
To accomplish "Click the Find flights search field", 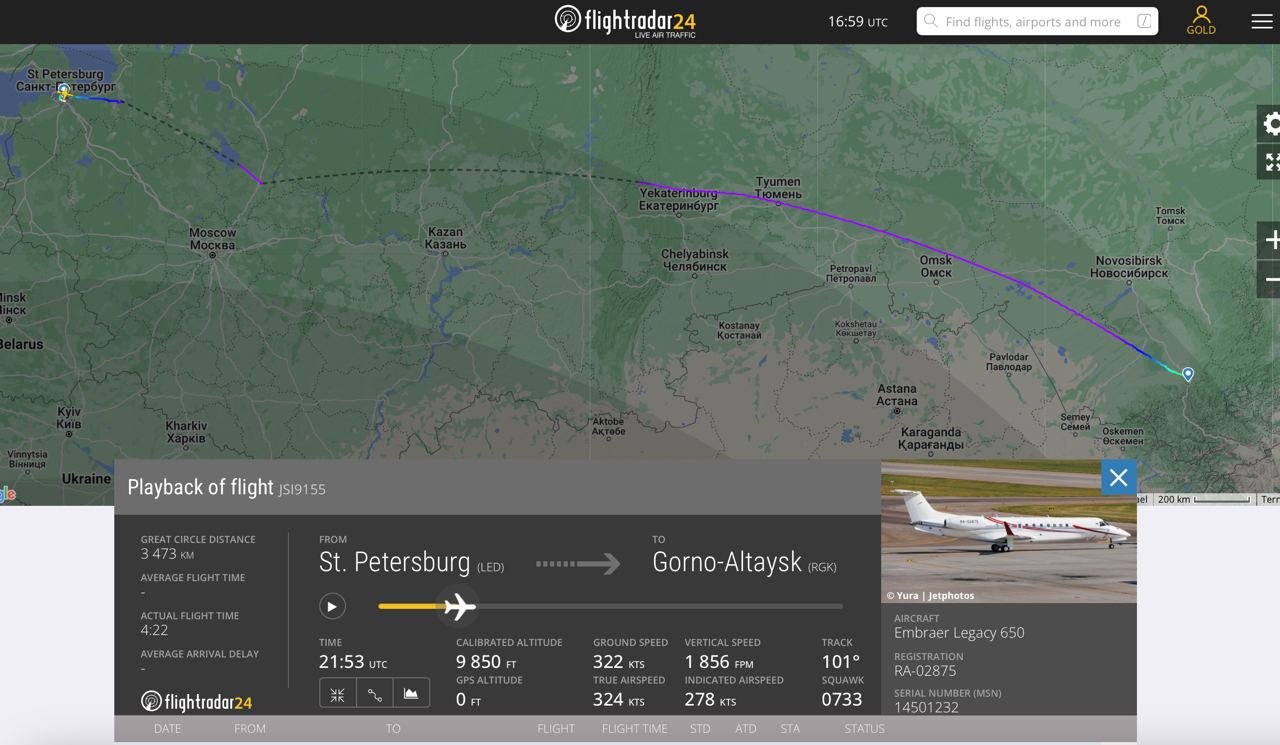I will point(1036,21).
